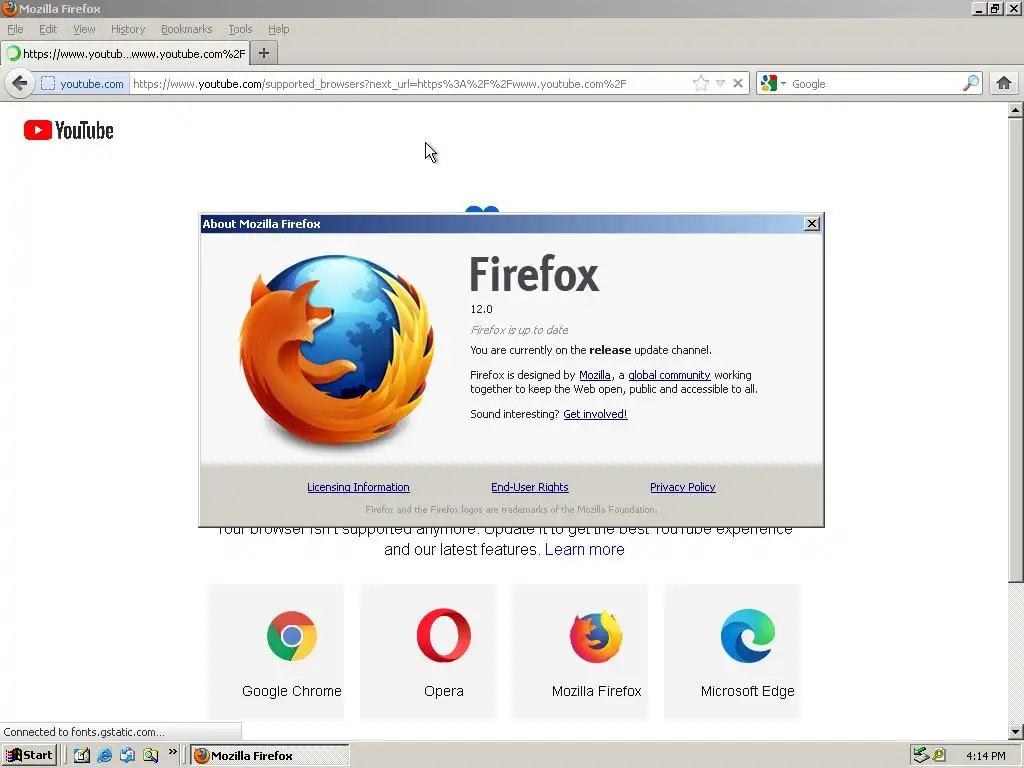Click the site identity box youtube.com
This screenshot has width=1024, height=768.
pyautogui.click(x=82, y=84)
